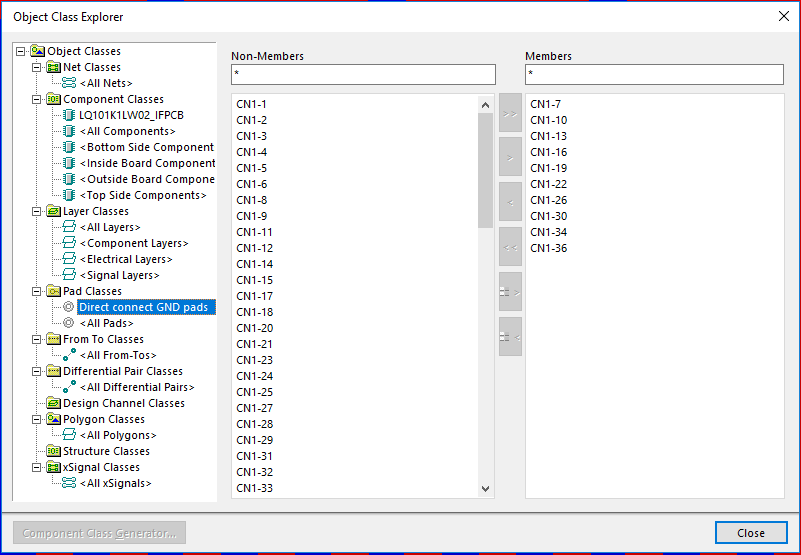
Task: Collapse the Polygon Classes node
Action: click(x=36, y=420)
